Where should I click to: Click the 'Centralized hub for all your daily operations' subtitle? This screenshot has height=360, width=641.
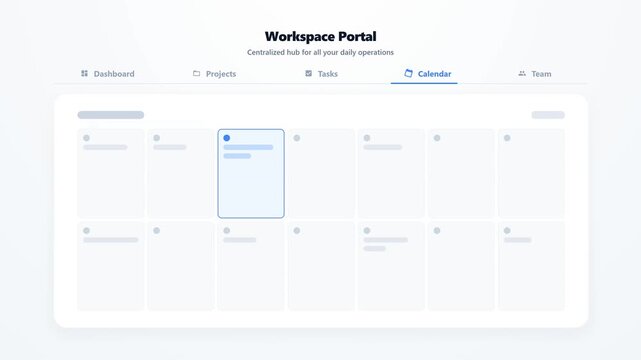pos(320,52)
